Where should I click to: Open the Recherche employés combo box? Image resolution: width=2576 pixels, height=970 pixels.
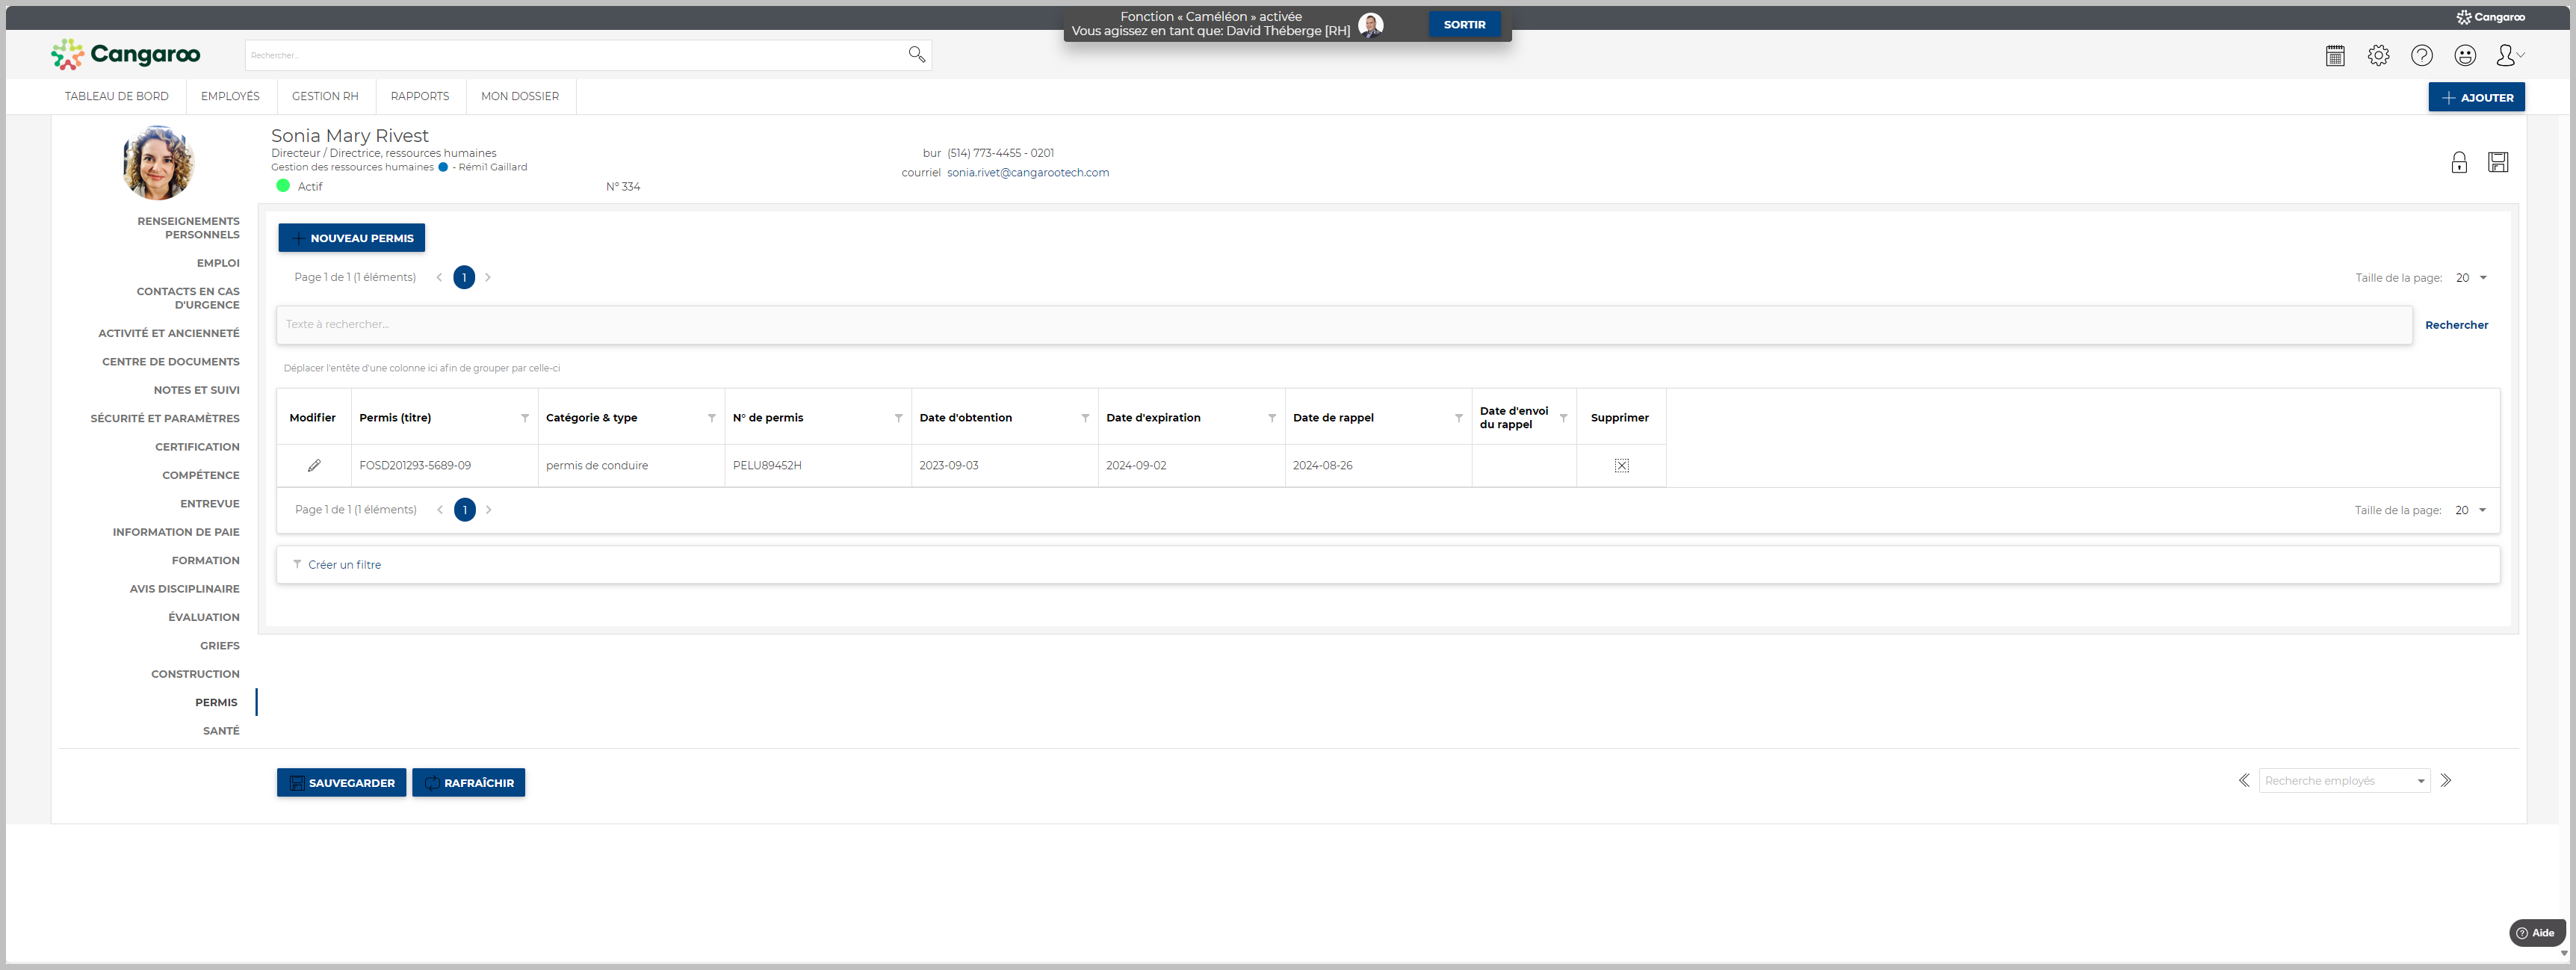point(2343,781)
